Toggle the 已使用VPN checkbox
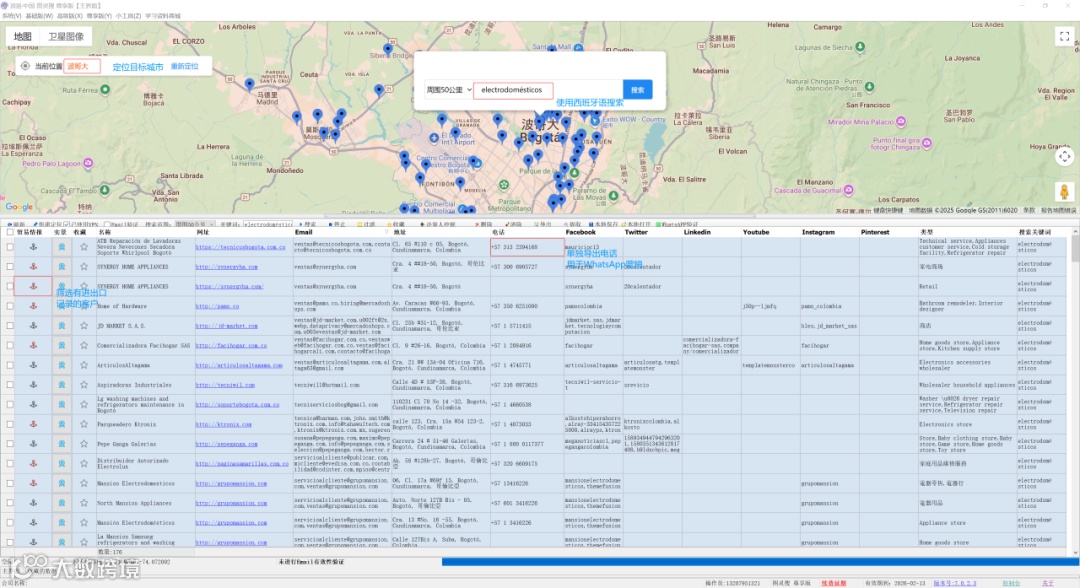1080x588 pixels. tap(67, 224)
